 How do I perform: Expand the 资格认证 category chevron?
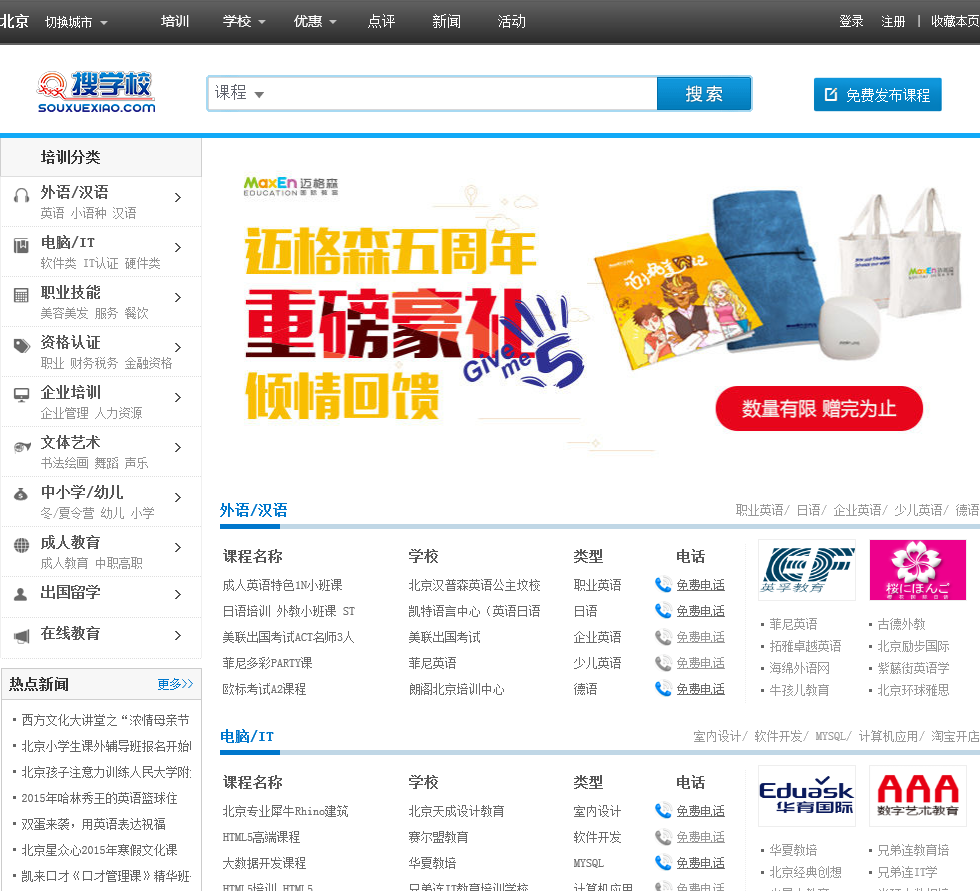tap(178, 347)
